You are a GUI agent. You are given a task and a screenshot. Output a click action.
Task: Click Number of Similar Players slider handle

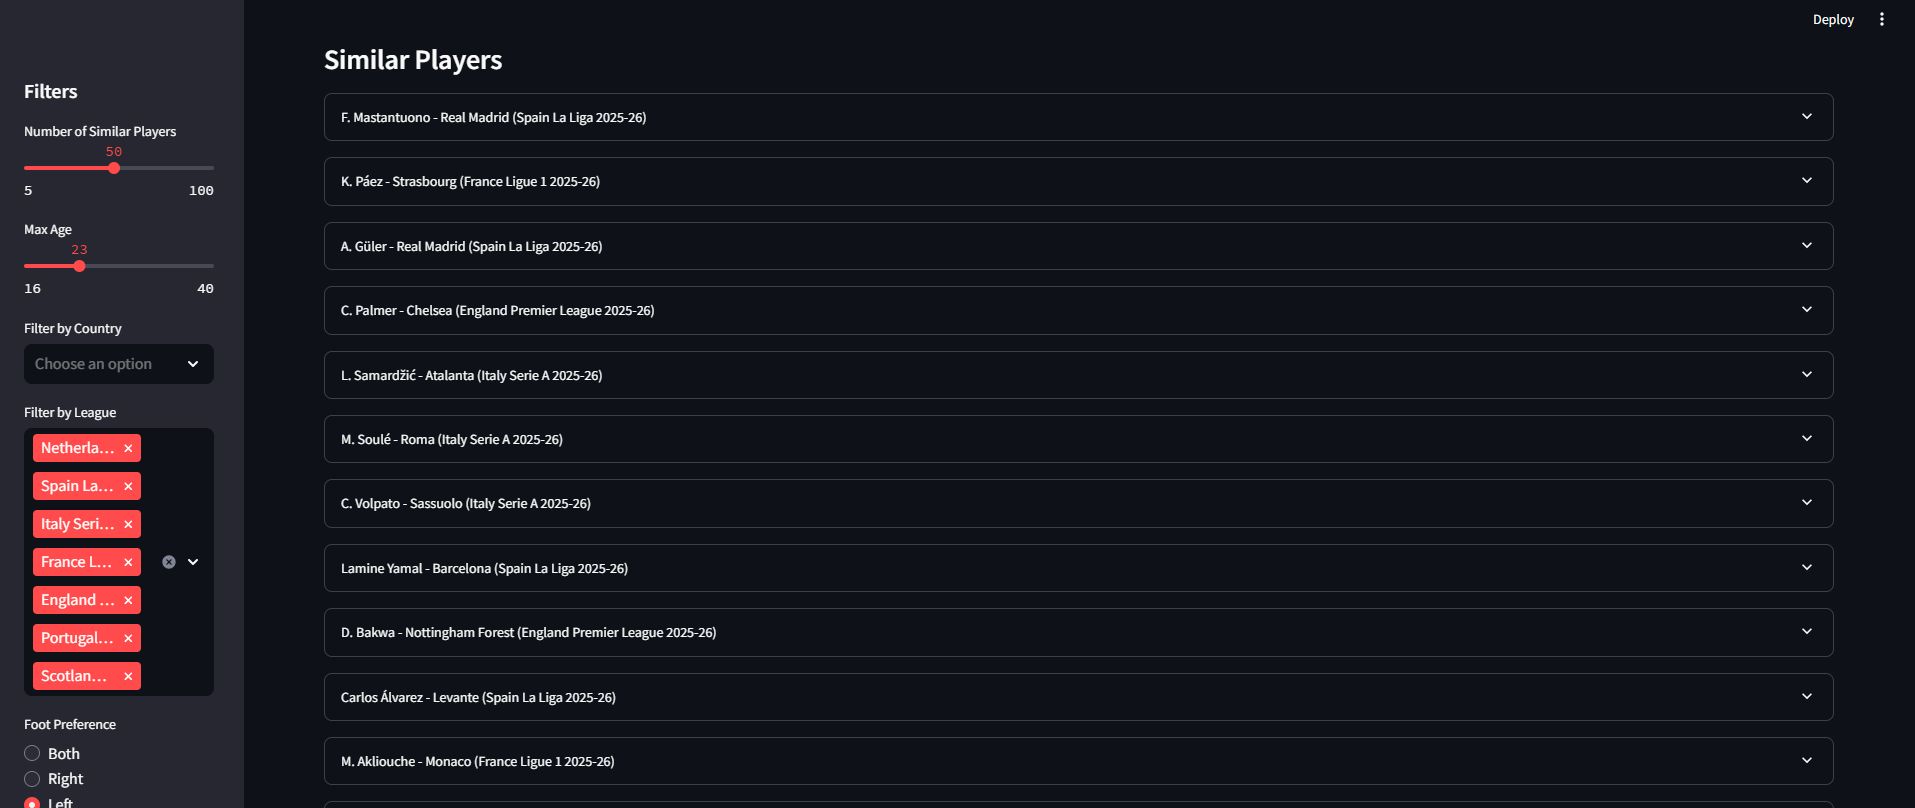(114, 168)
